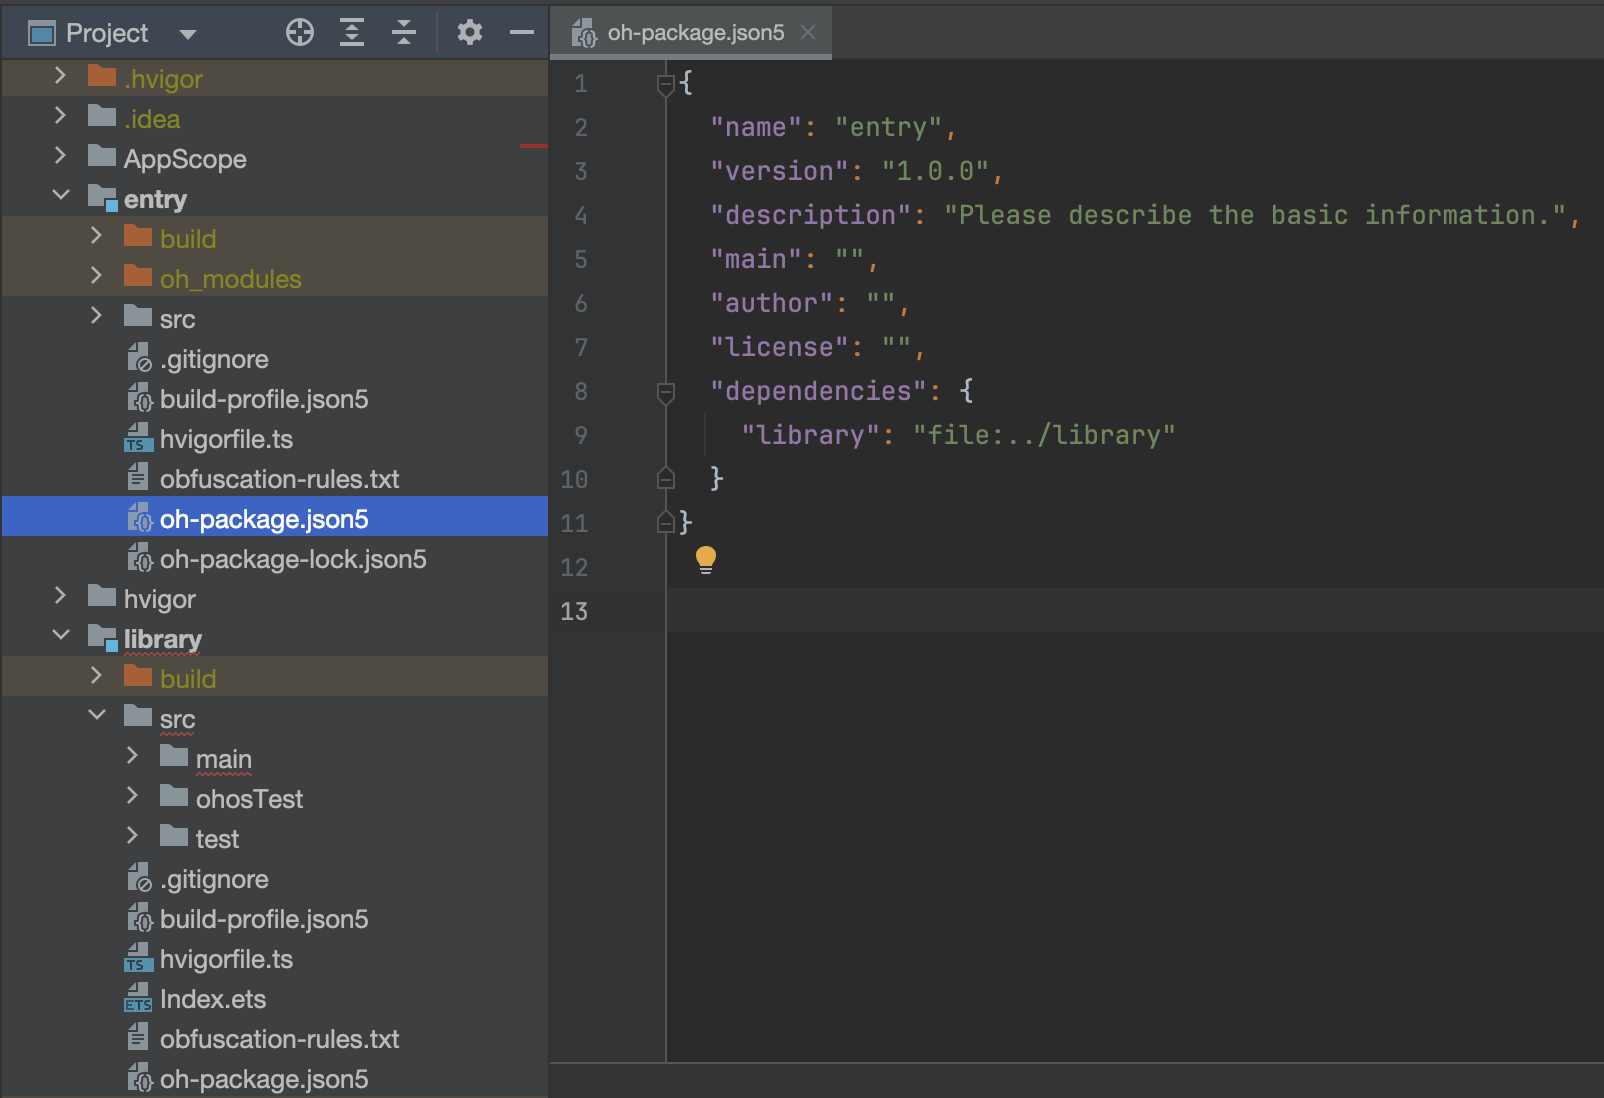Screen dimensions: 1604x1098
Task: Expand the AppScope folder
Action: (61, 158)
